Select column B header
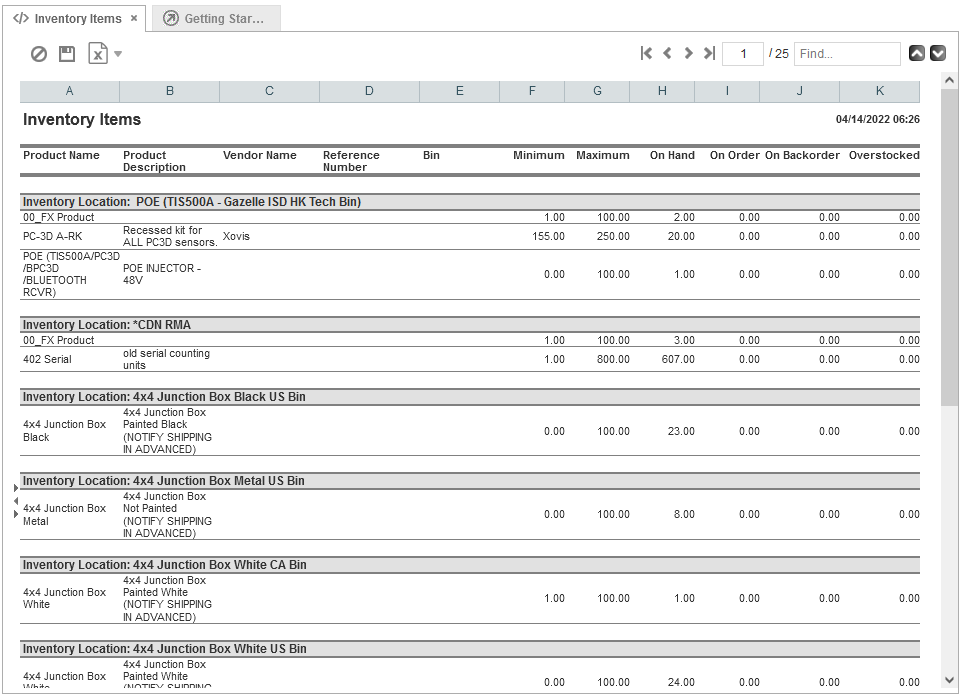 [170, 91]
